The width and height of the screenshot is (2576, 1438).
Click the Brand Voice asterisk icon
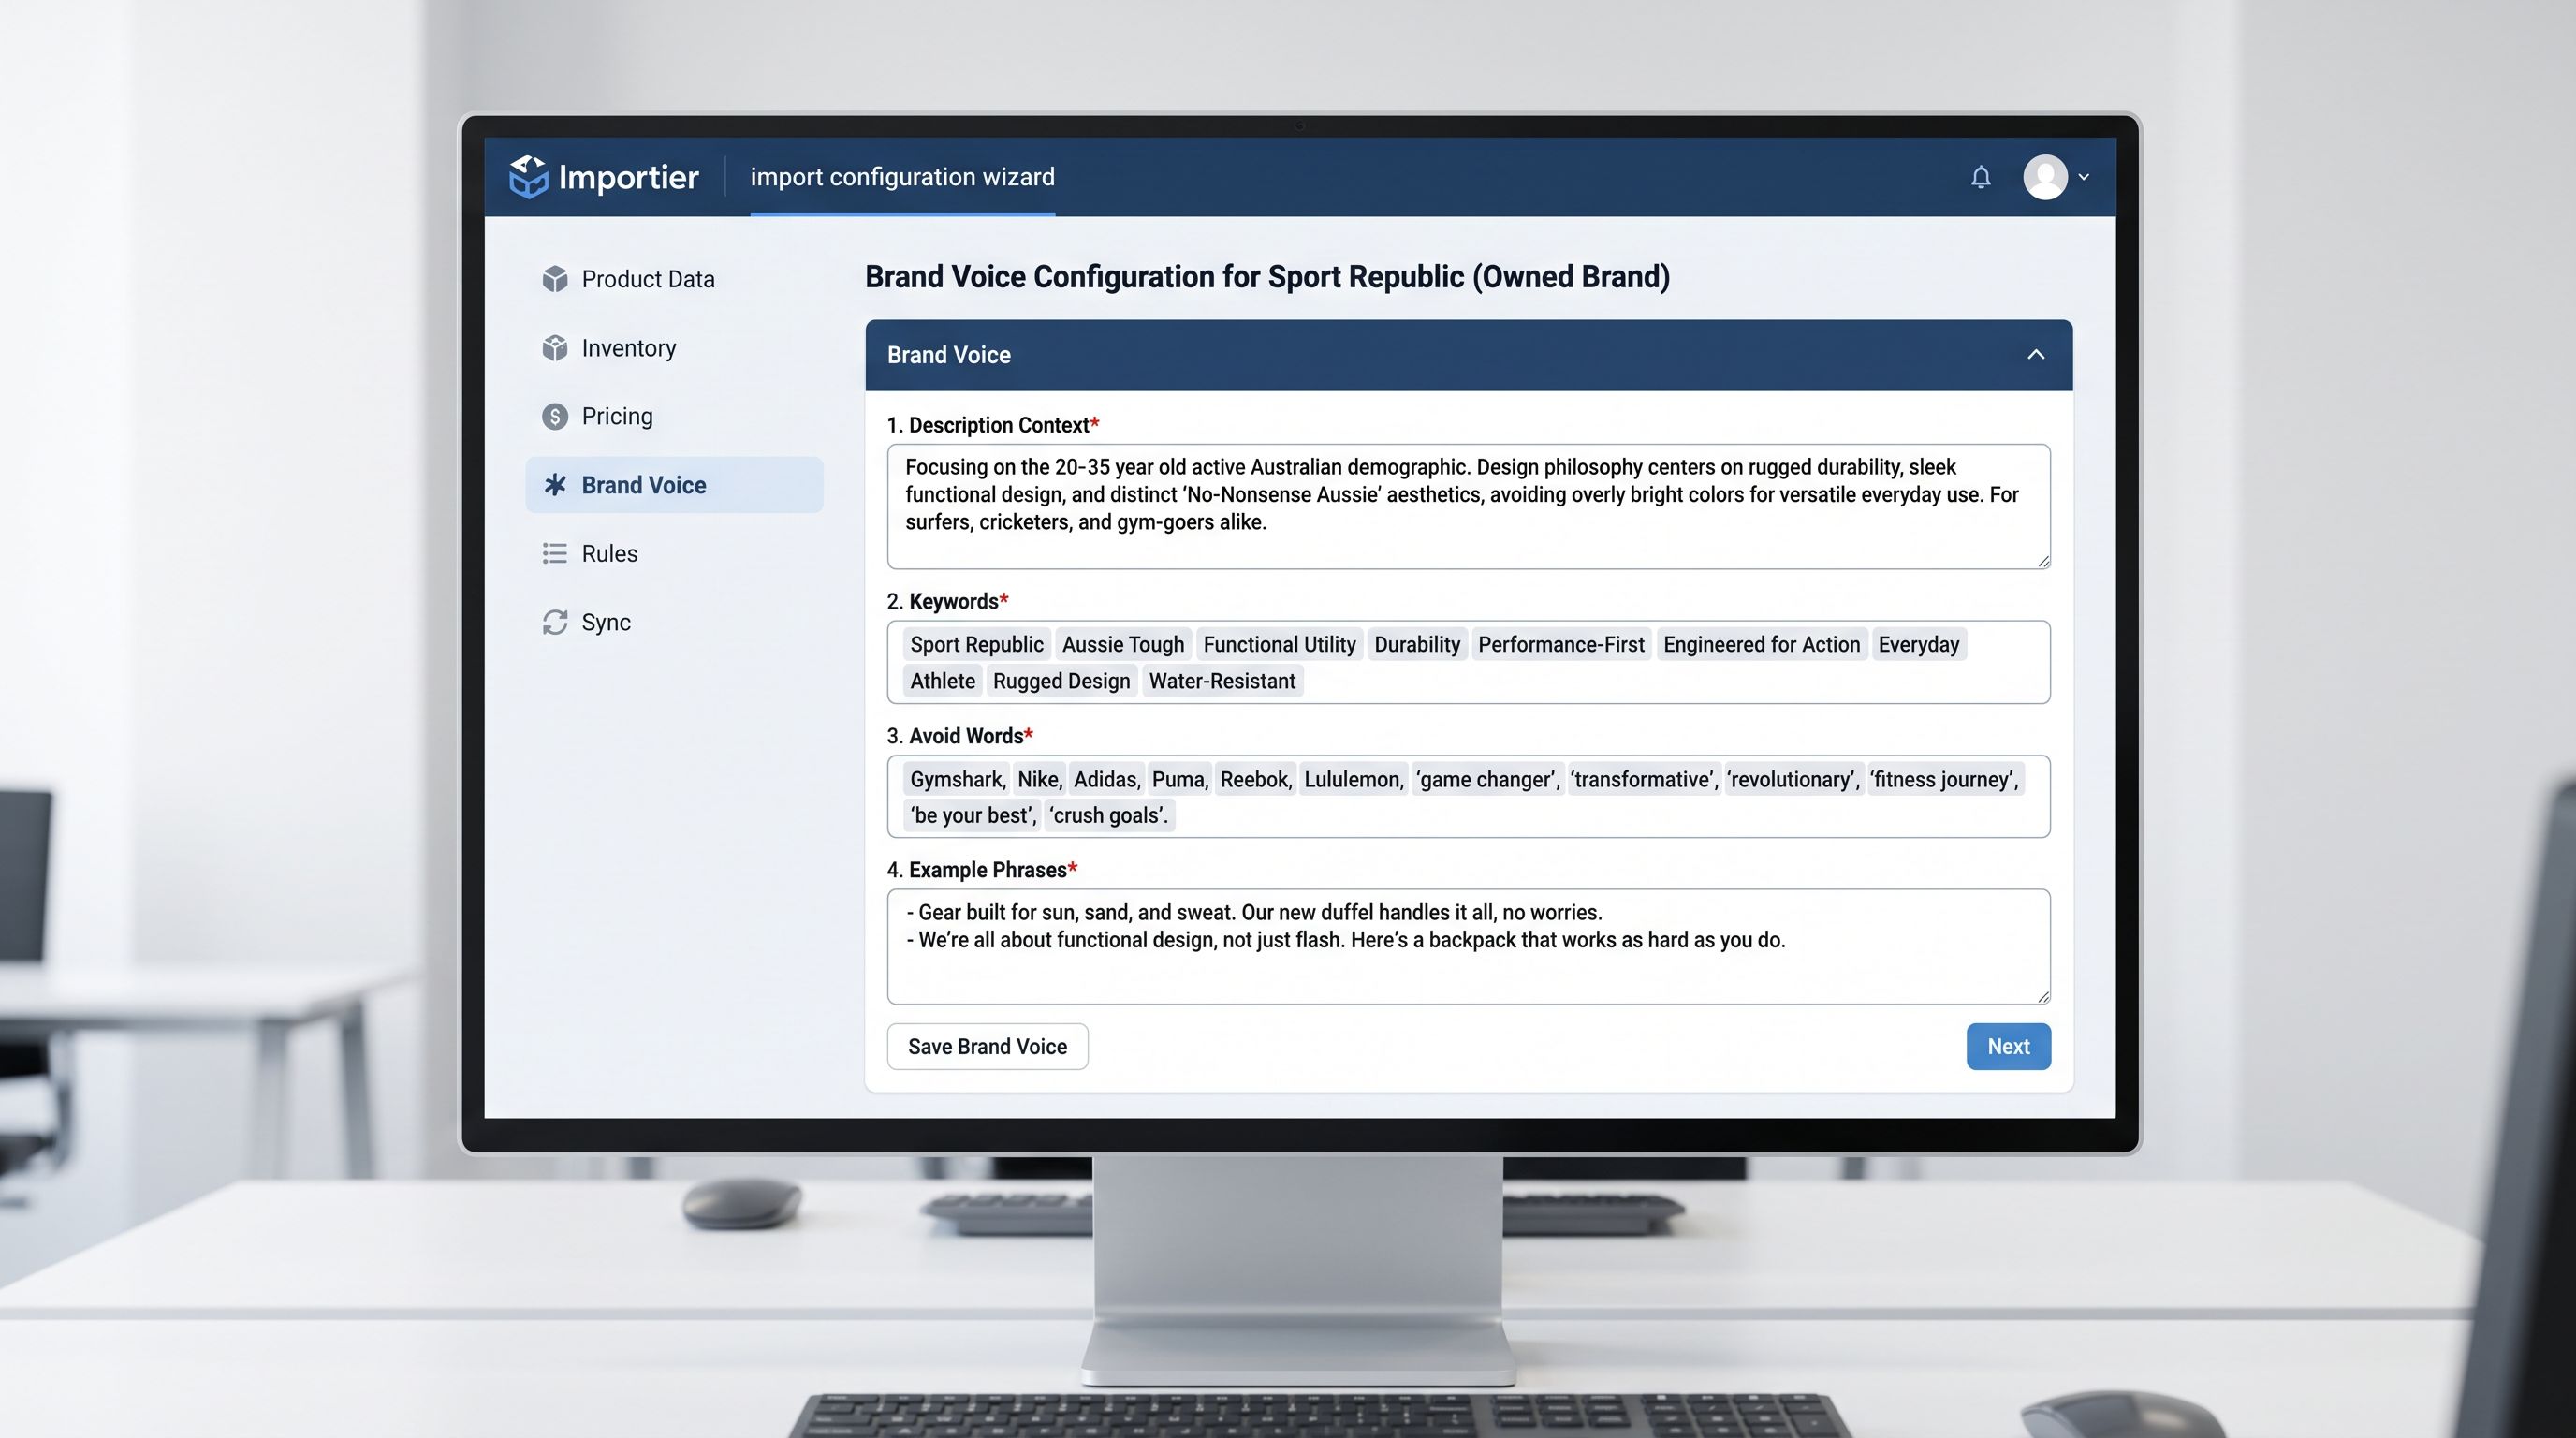[x=555, y=485]
